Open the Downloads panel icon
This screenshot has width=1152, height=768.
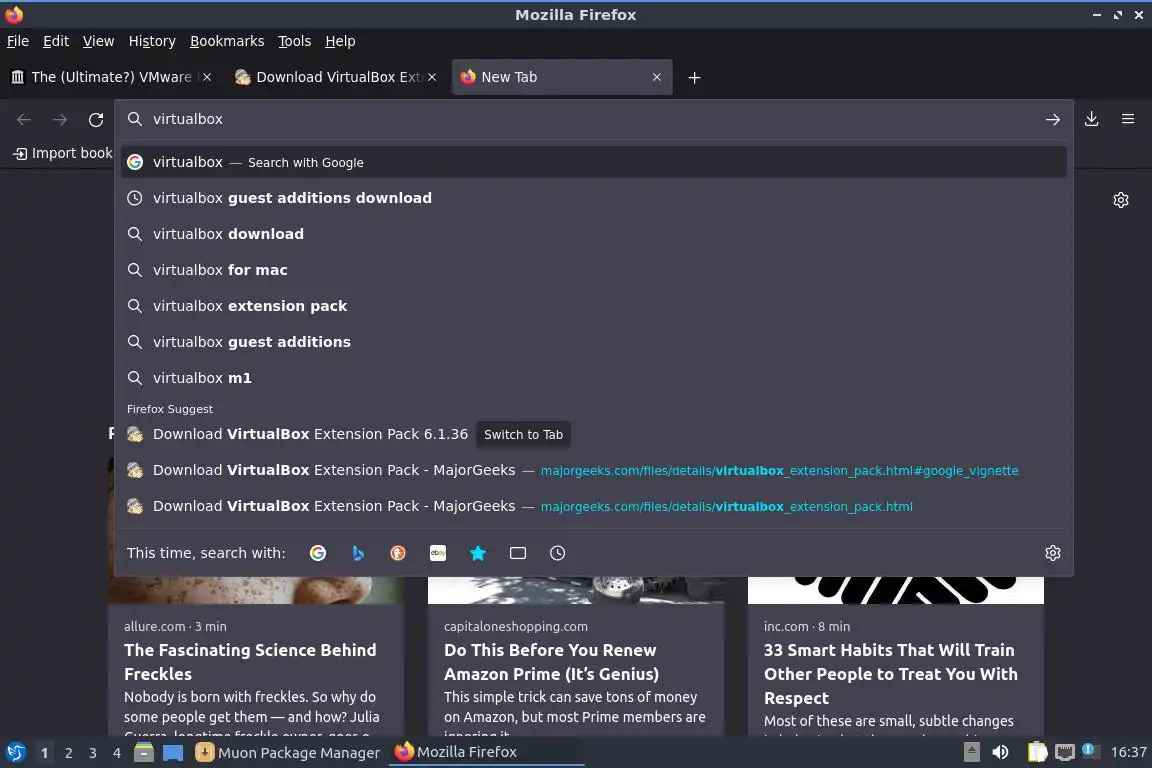pyautogui.click(x=1091, y=119)
